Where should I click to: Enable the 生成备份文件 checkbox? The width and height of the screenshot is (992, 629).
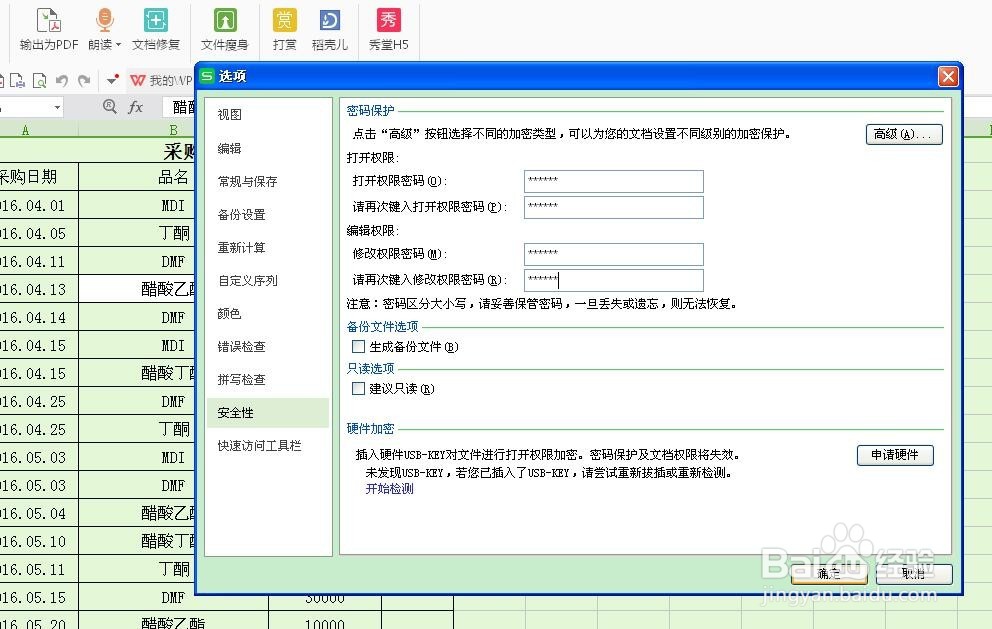(356, 347)
